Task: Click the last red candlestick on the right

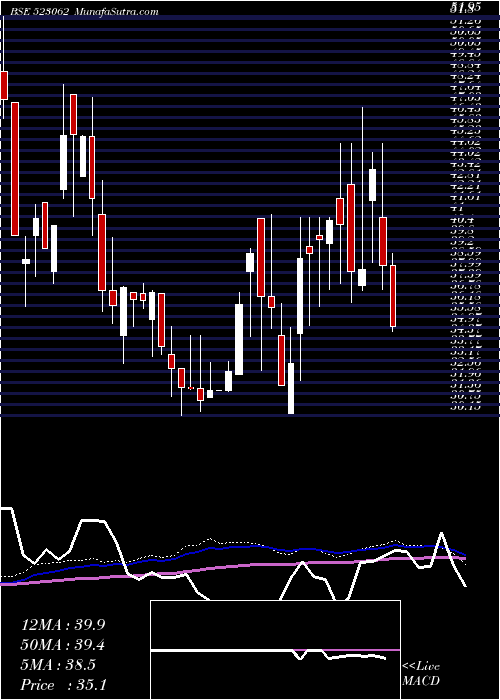Action: click(393, 296)
